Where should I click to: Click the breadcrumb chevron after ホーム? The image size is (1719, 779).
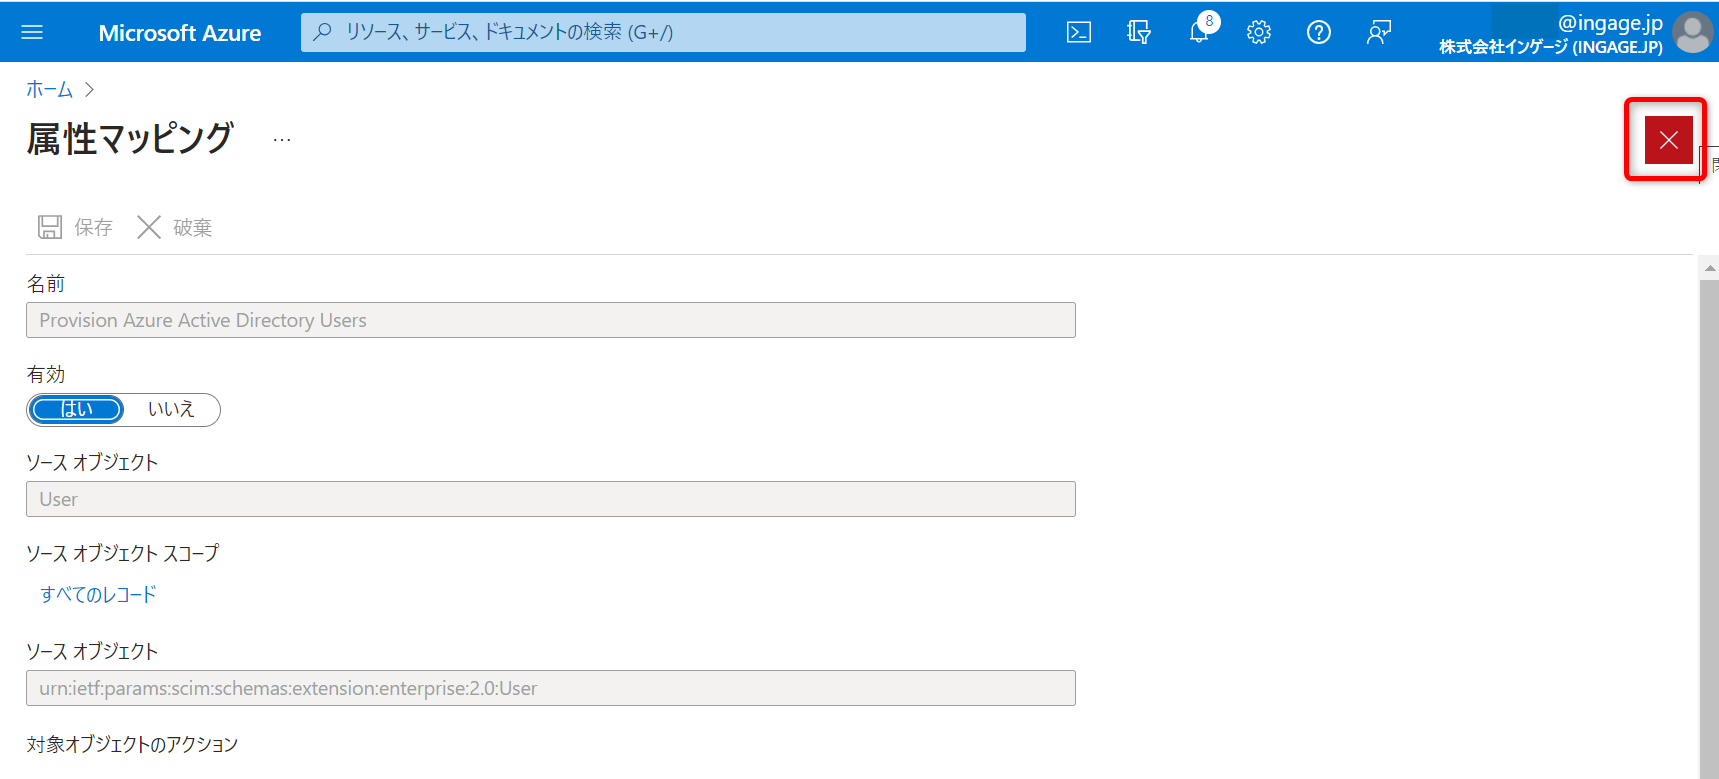coord(90,90)
